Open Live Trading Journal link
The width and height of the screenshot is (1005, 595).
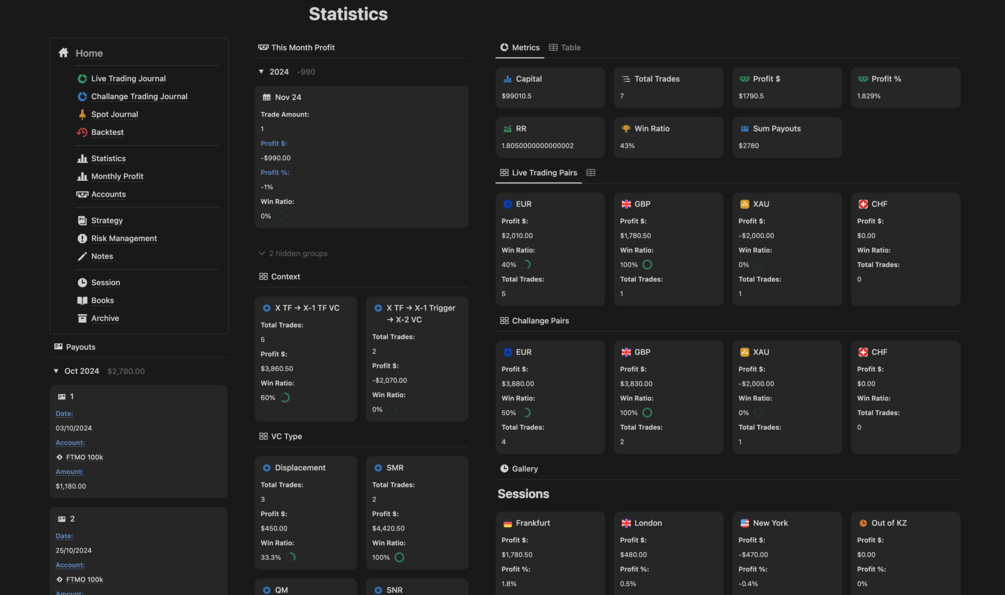[x=128, y=78]
